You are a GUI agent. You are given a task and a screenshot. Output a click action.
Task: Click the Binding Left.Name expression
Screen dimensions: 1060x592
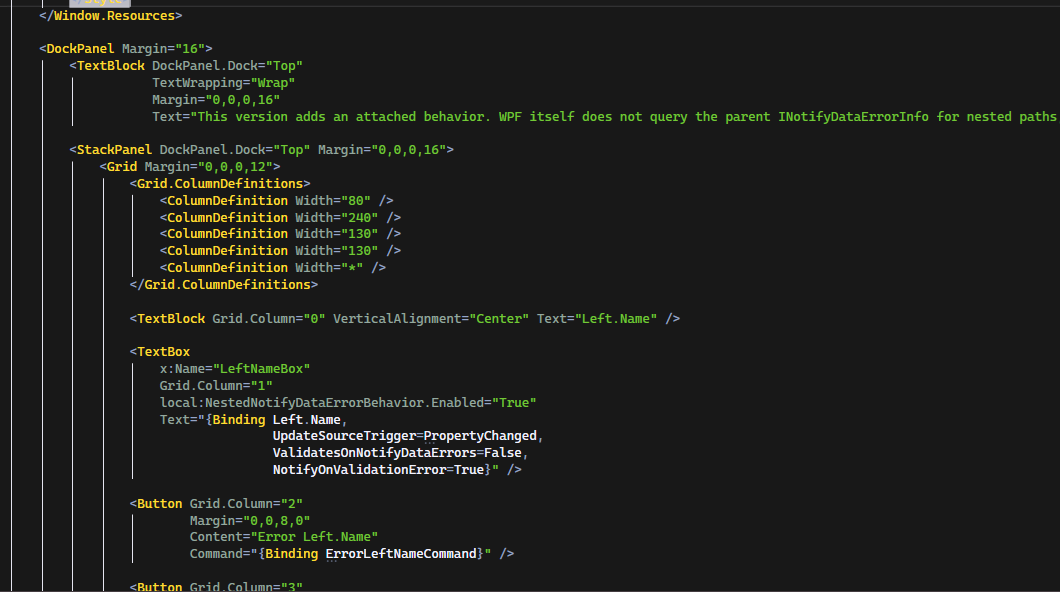(x=276, y=419)
